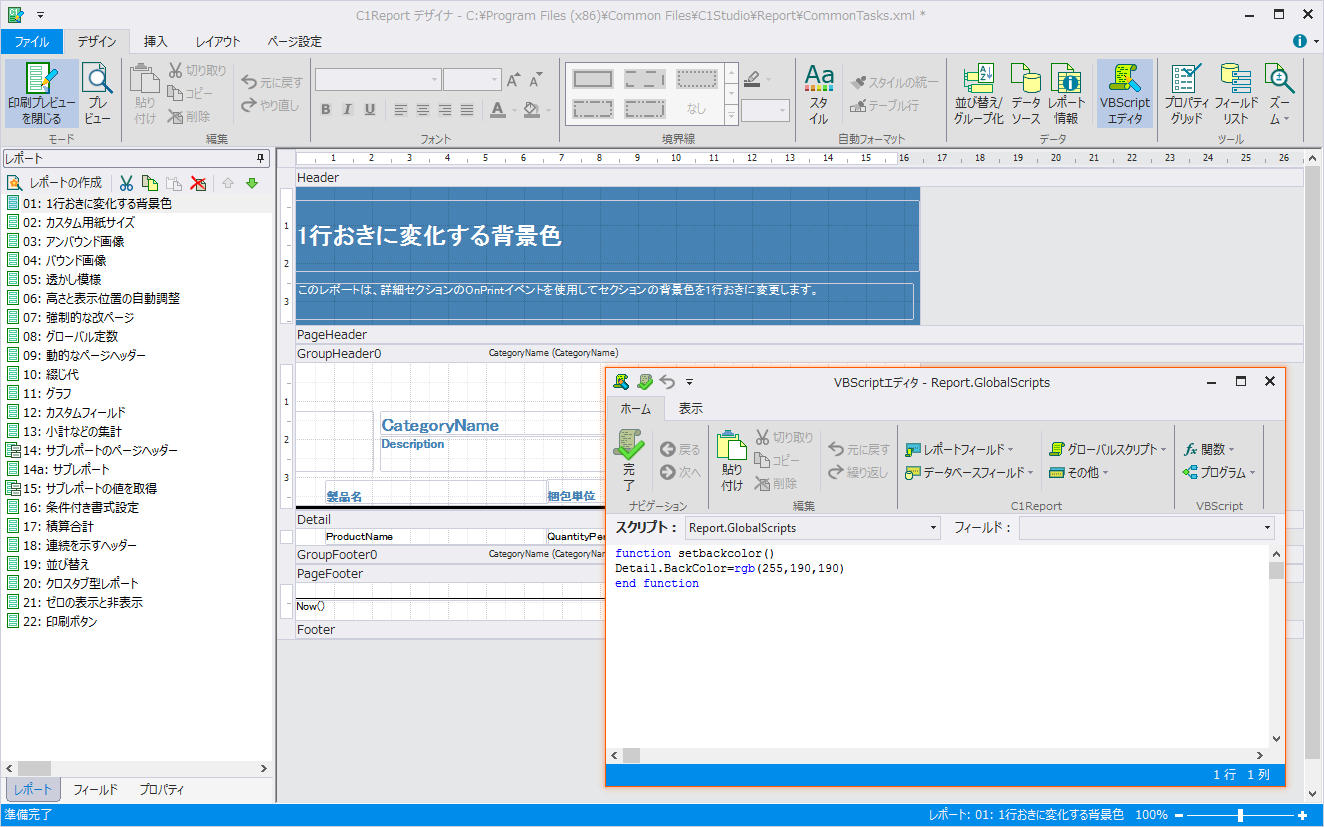The height and width of the screenshot is (827, 1324).
Task: Open the Style gallery button
Action: coord(819,93)
